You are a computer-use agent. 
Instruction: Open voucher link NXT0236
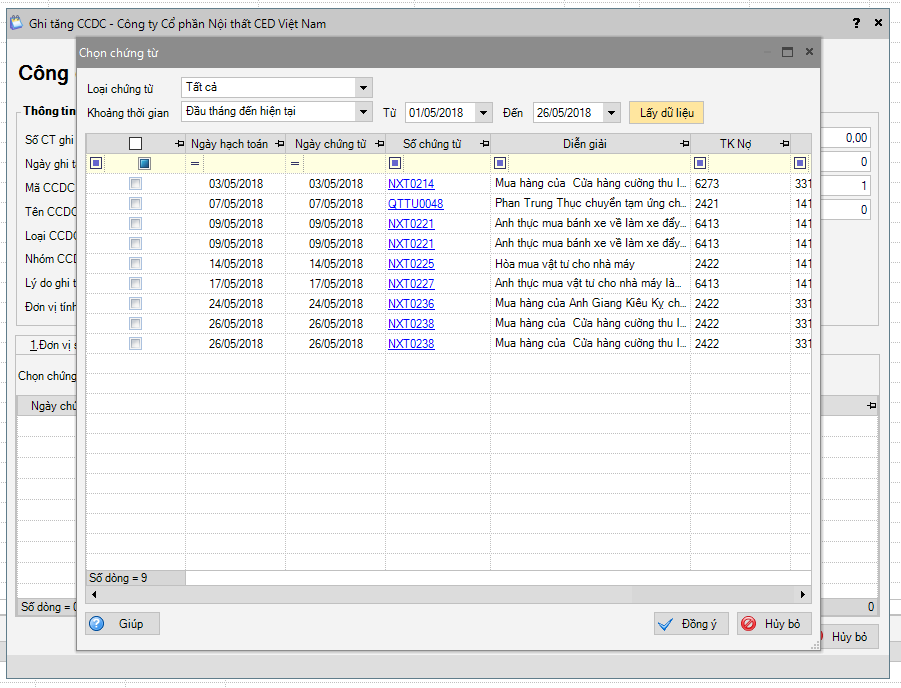click(411, 304)
